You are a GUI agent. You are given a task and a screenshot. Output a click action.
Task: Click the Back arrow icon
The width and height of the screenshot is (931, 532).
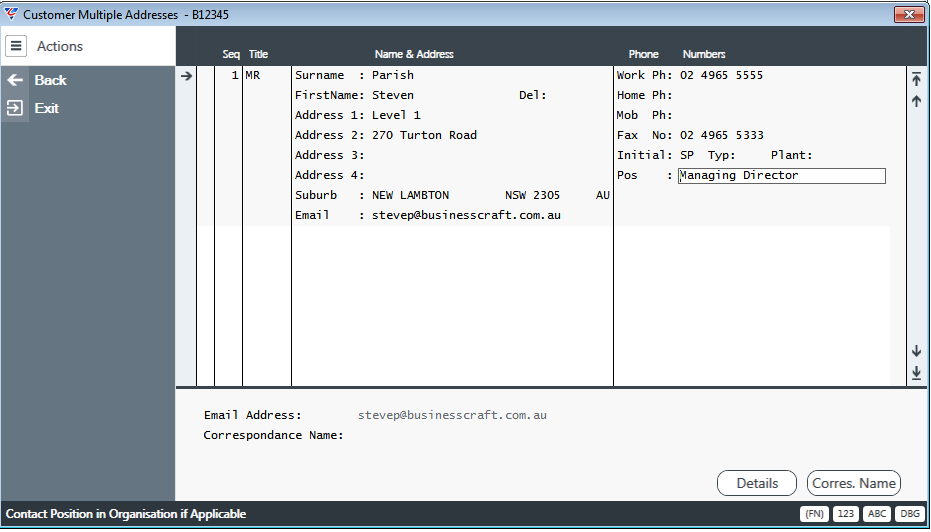[15, 80]
